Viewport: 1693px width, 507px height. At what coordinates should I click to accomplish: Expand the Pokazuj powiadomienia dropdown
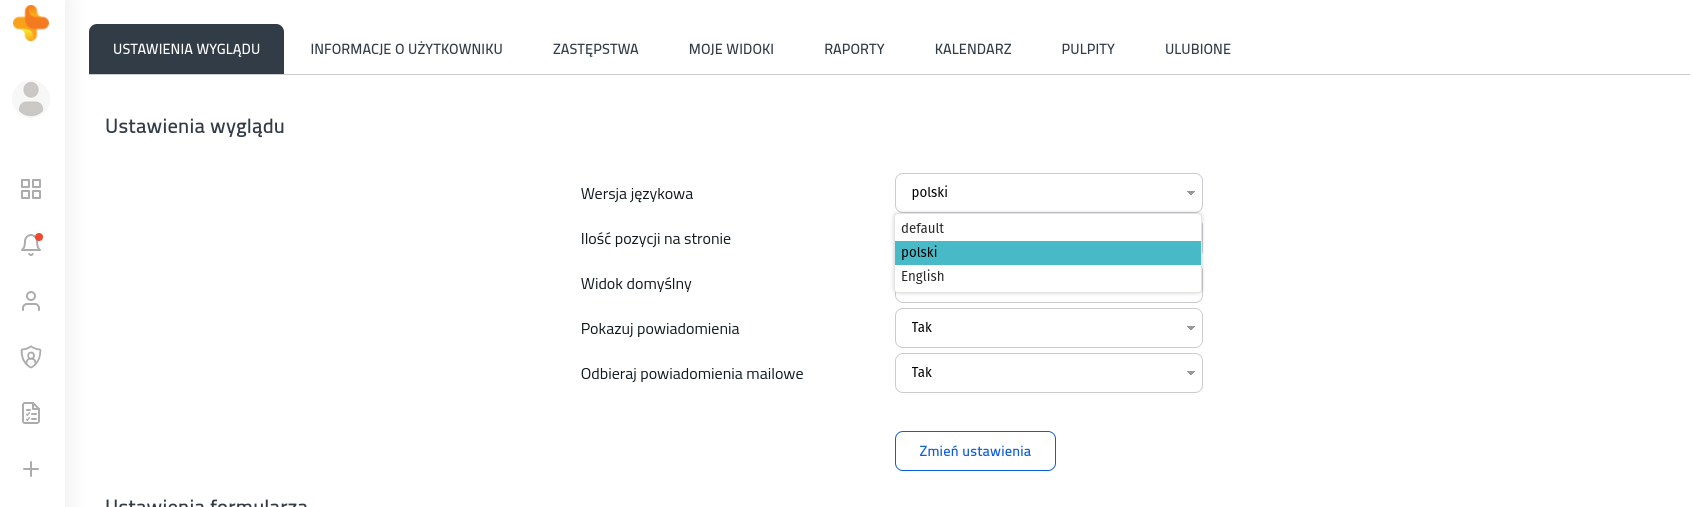pos(1048,328)
